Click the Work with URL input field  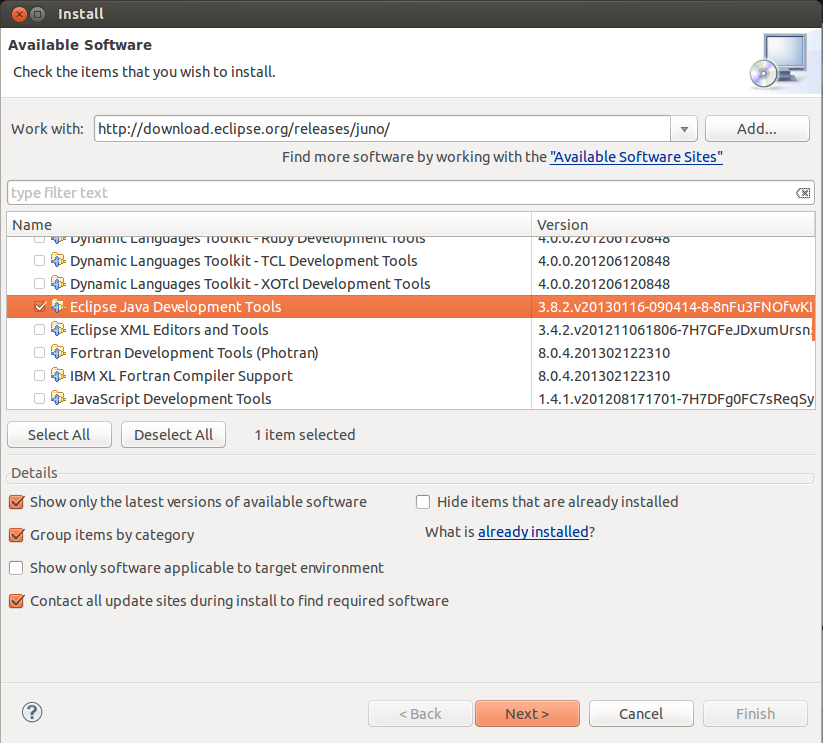coord(383,129)
